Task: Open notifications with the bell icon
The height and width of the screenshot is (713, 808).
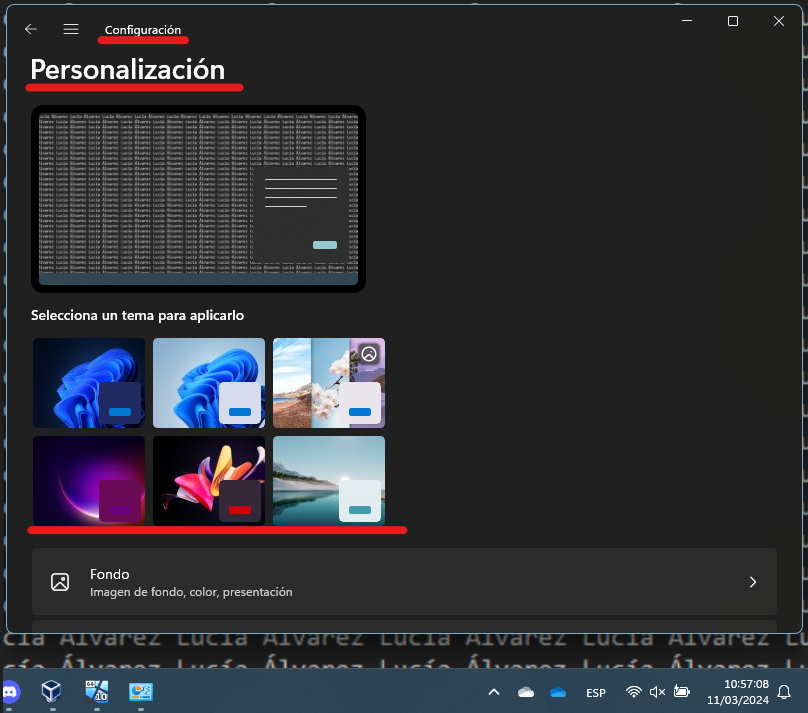Action: 786,691
